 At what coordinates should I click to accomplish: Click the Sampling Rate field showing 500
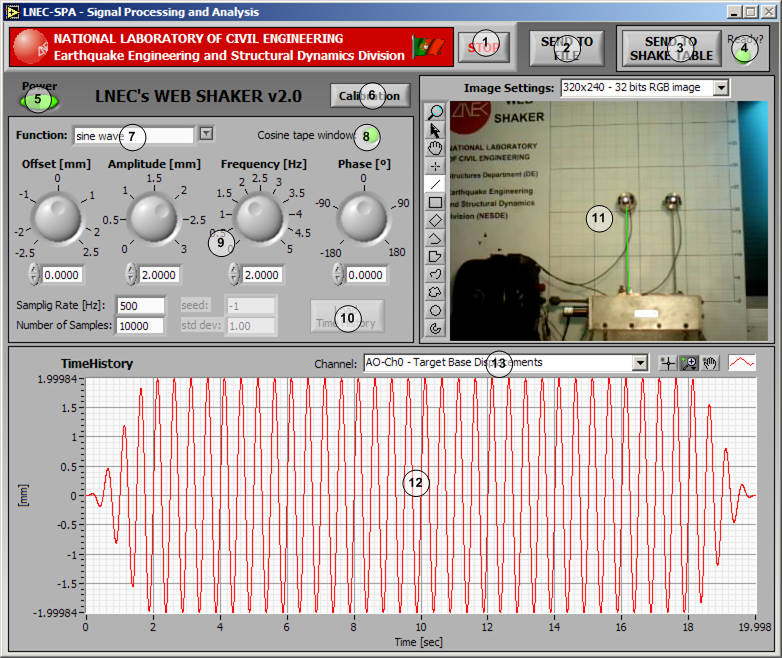(x=140, y=306)
